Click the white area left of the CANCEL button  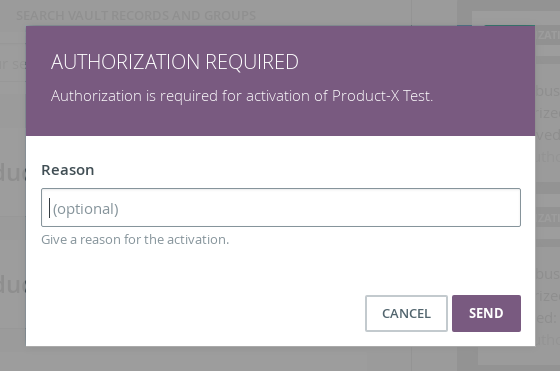(200, 313)
